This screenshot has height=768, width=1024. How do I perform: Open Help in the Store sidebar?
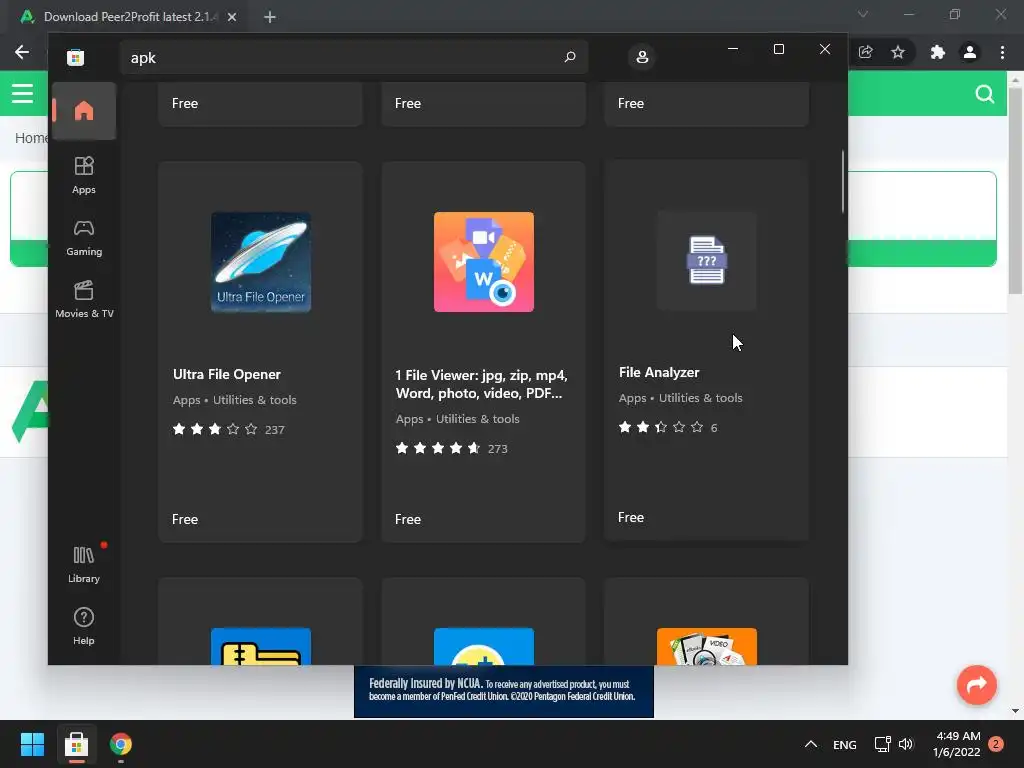coord(84,626)
